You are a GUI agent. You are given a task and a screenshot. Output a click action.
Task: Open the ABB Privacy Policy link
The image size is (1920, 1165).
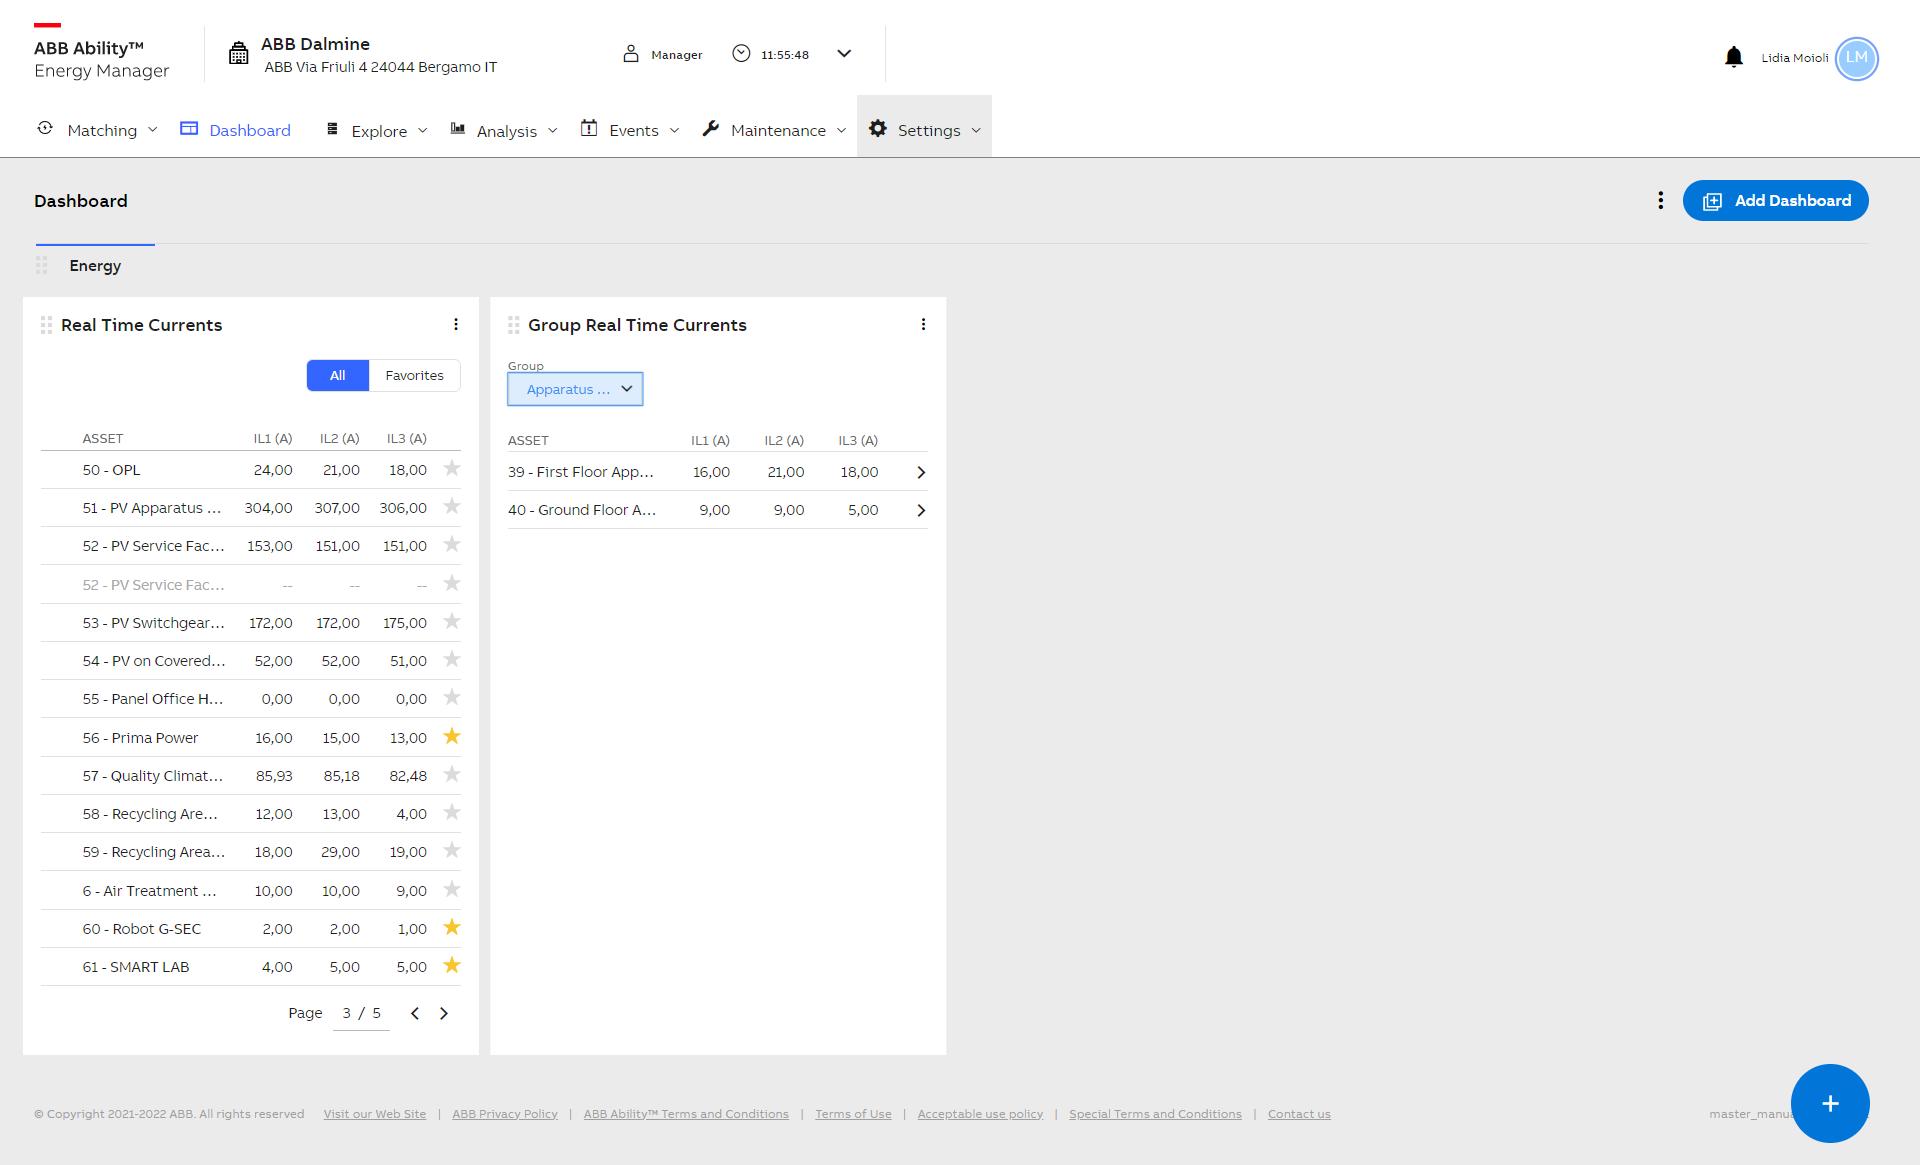(505, 1114)
